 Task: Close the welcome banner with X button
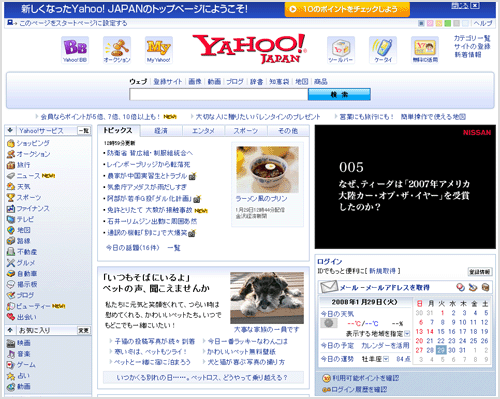475,5
